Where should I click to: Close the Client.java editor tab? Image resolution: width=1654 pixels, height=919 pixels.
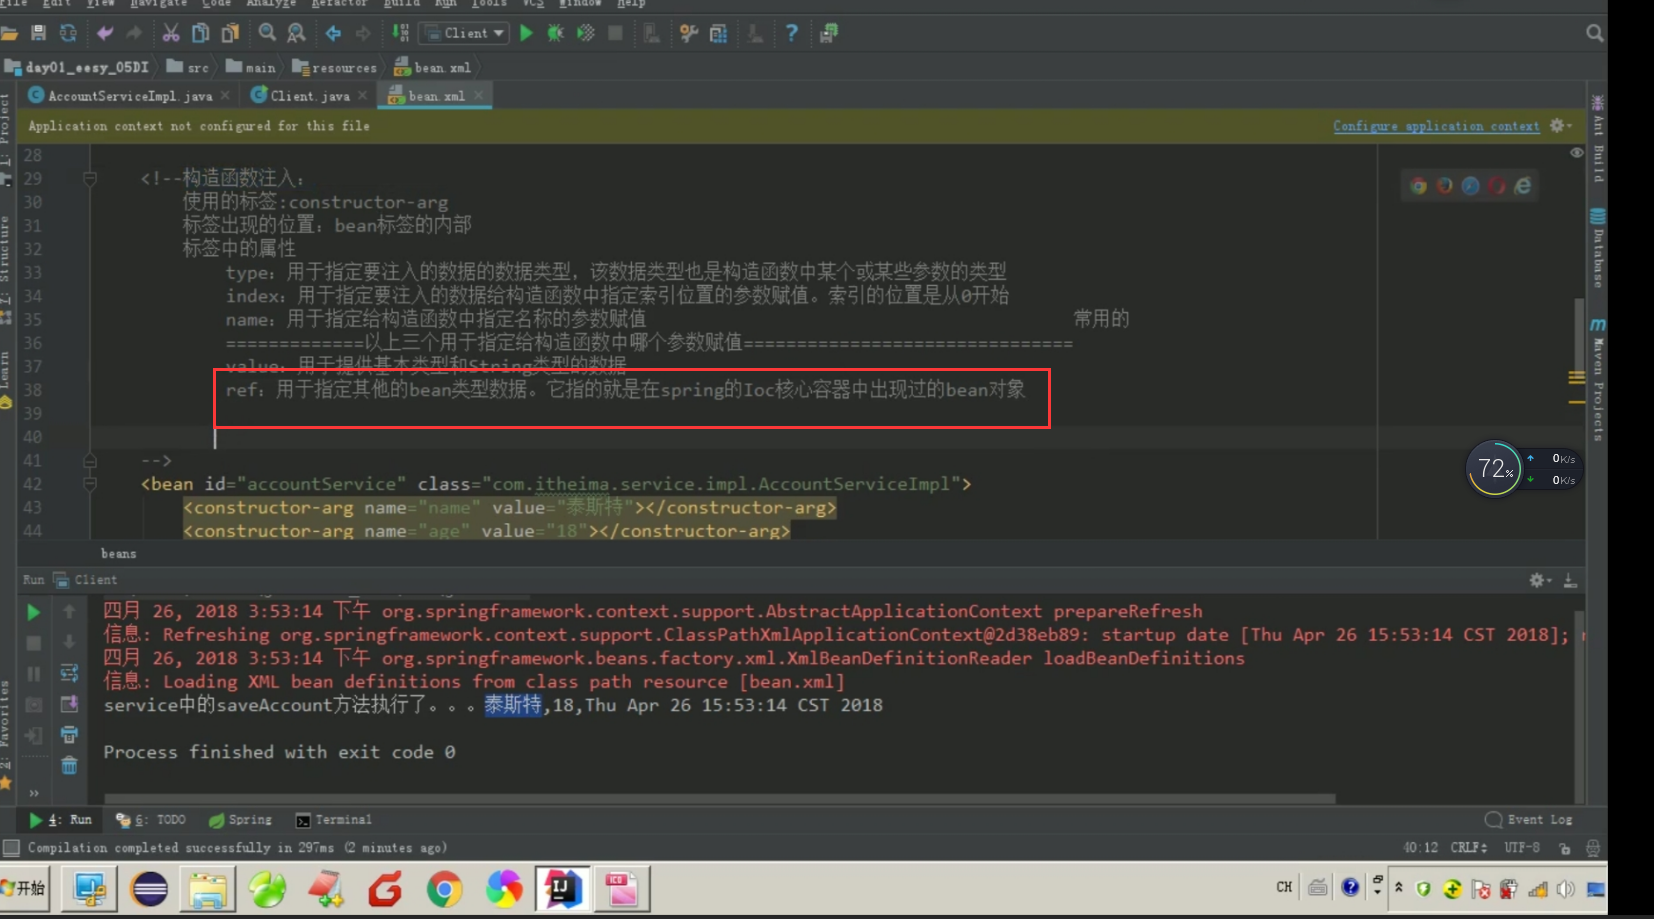tap(362, 96)
